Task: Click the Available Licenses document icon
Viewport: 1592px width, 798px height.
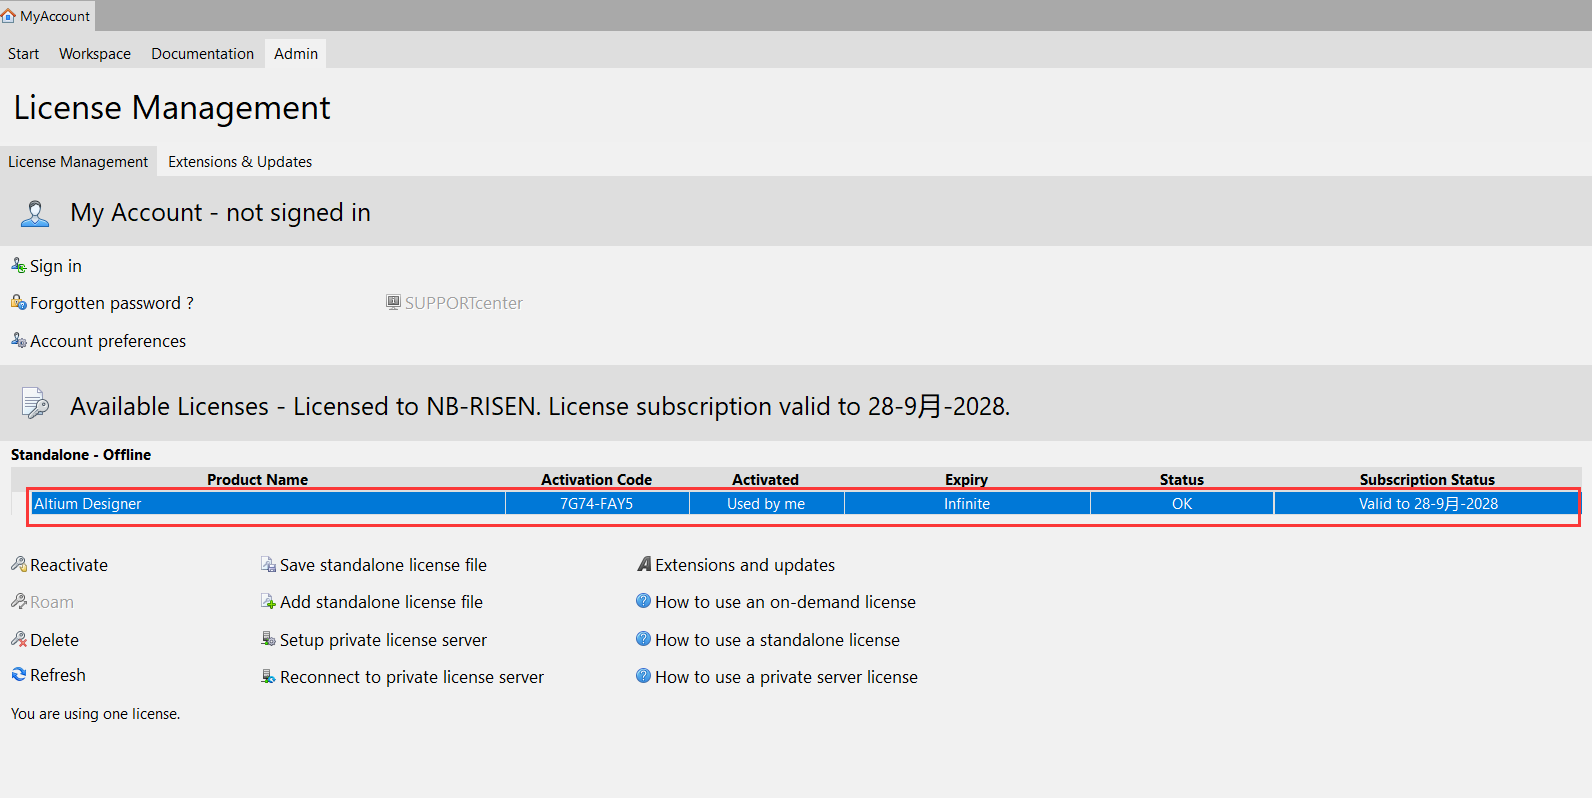Action: (35, 403)
